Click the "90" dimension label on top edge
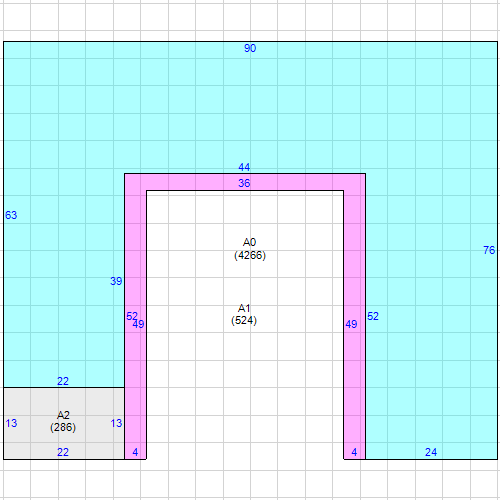This screenshot has width=500, height=500. click(x=250, y=48)
